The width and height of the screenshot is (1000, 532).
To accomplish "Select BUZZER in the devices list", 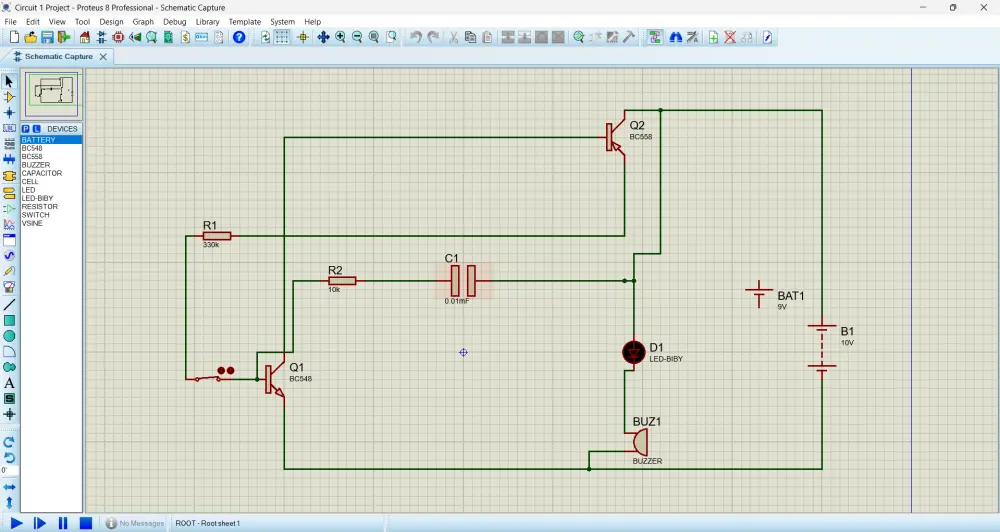I will point(51,165).
